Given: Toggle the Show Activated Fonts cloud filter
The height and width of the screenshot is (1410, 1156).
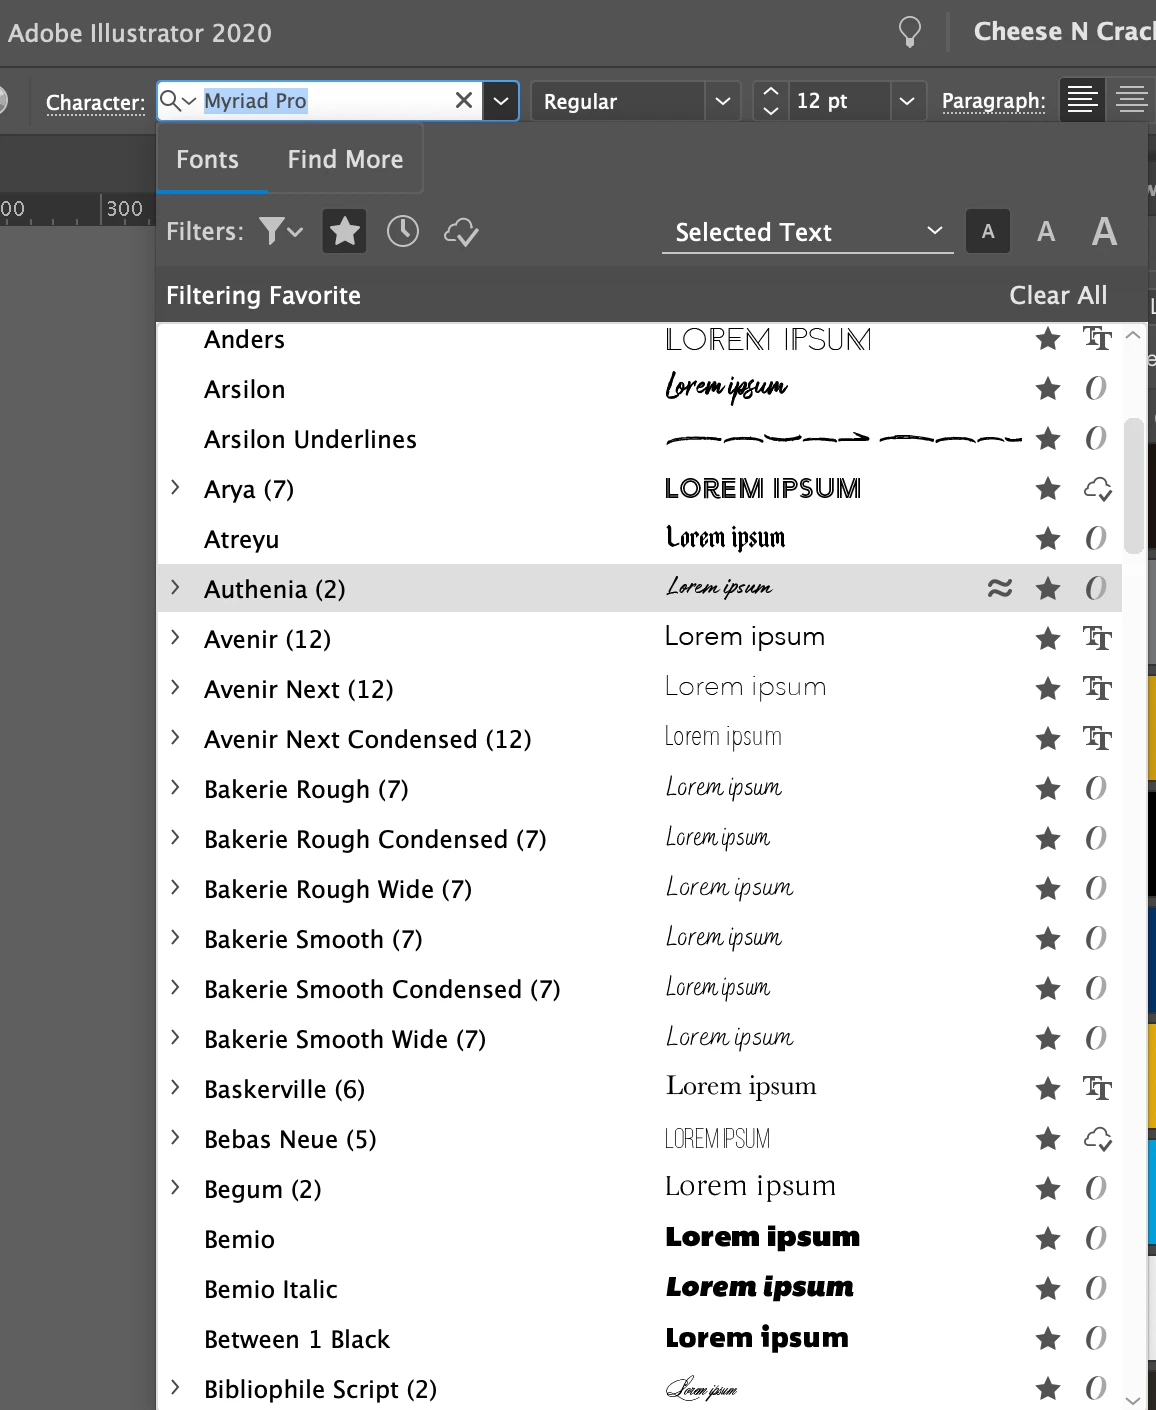Looking at the screenshot, I should coord(461,232).
